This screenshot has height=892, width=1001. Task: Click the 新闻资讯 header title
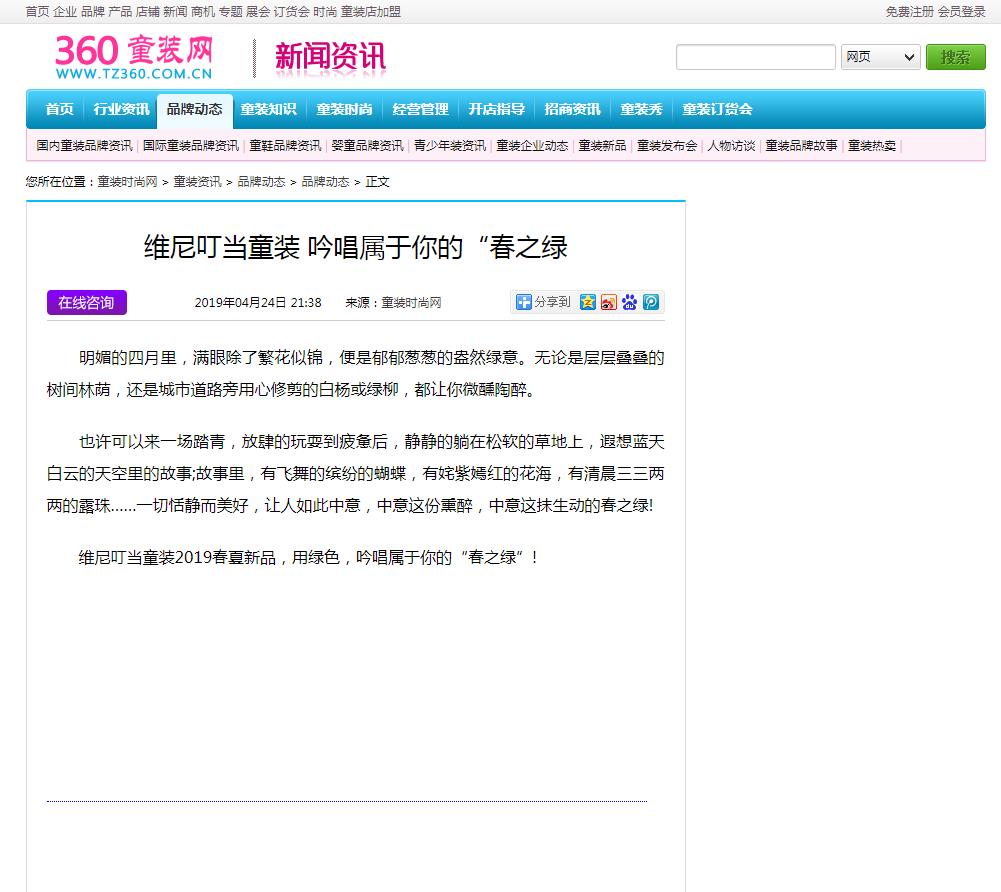pyautogui.click(x=330, y=57)
